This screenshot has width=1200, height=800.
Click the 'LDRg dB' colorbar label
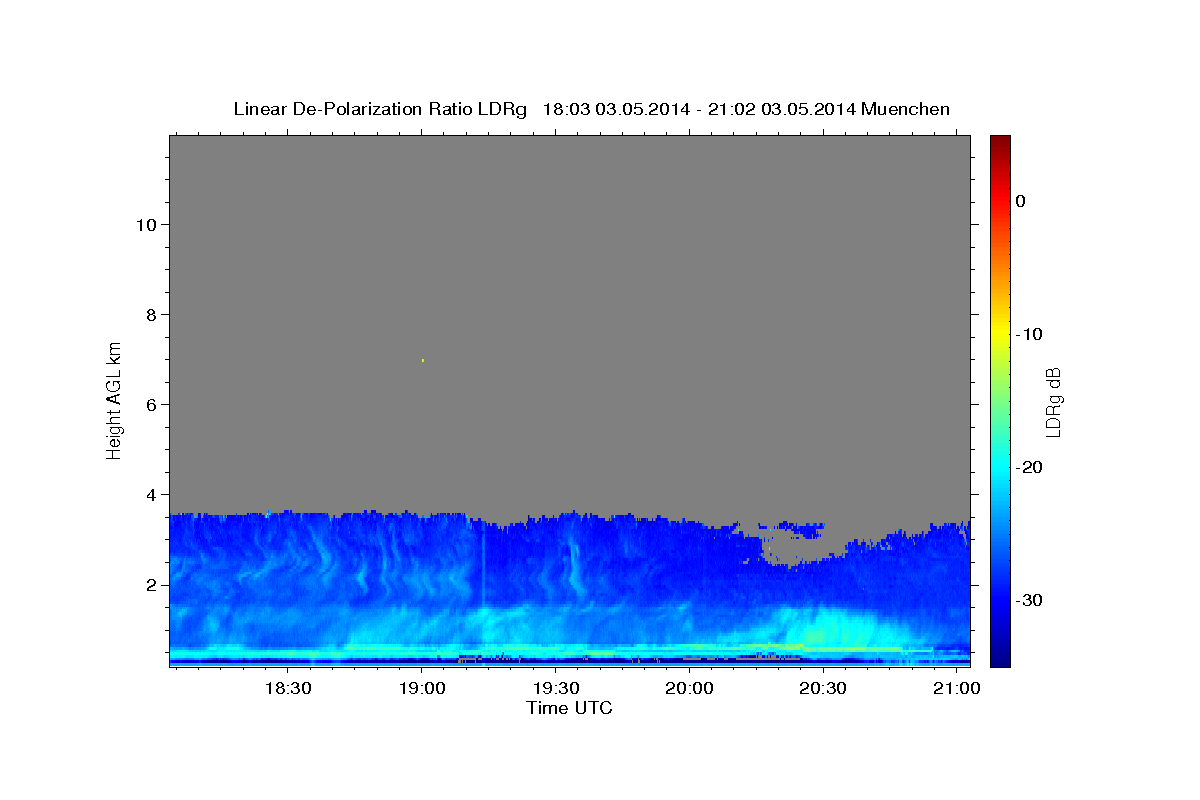[x=1053, y=401]
